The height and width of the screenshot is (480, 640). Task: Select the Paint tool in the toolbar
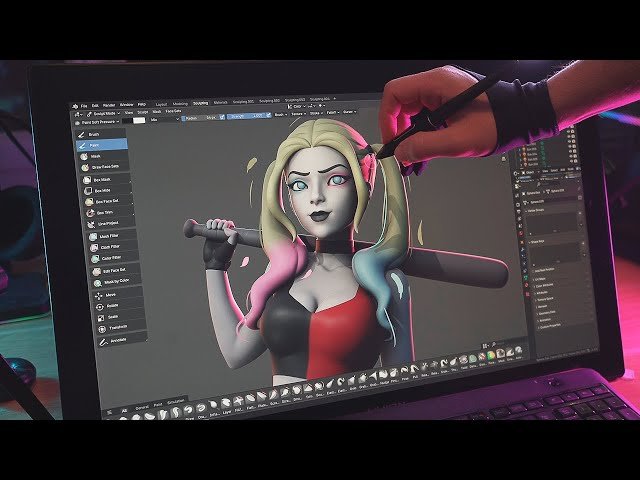click(102, 145)
